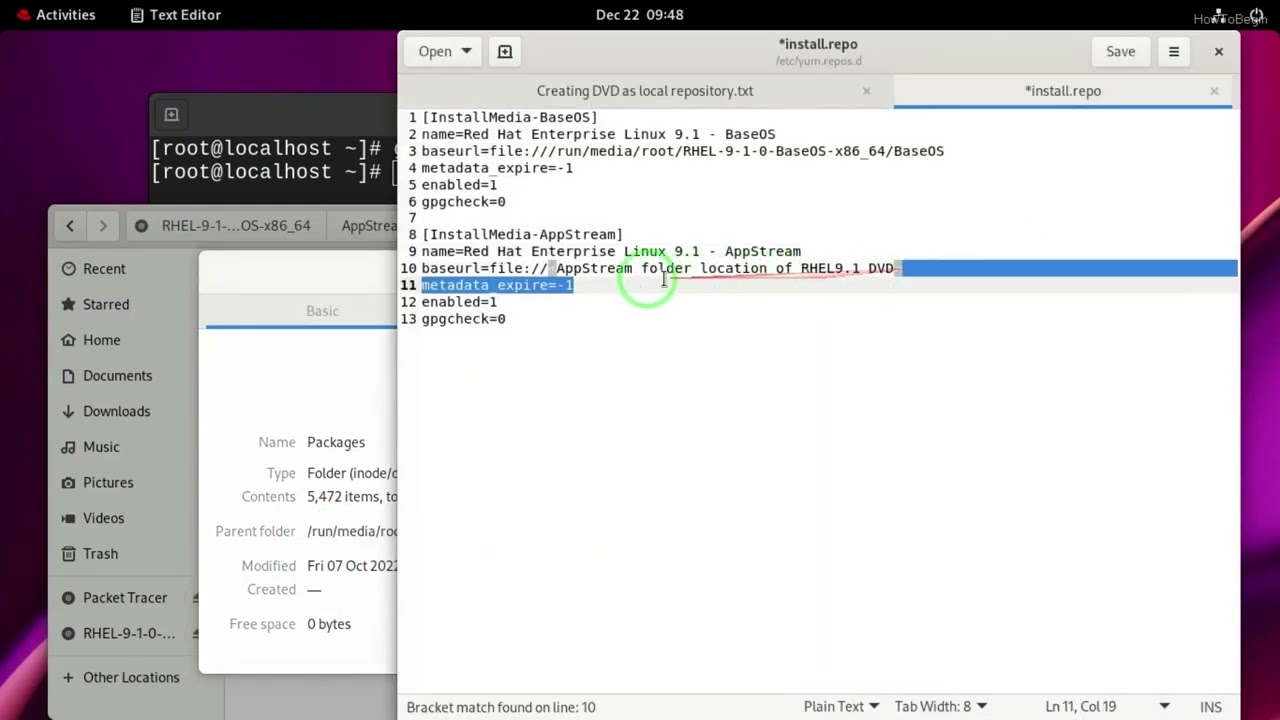The height and width of the screenshot is (720, 1280).
Task: Click the Packages name value in Properties
Action: pos(336,442)
